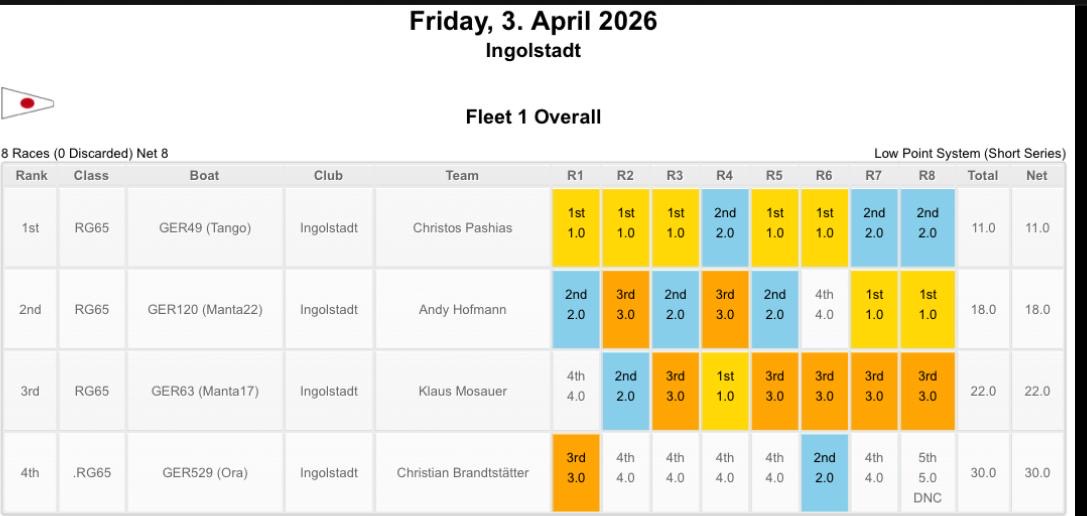The image size is (1087, 516).
Task: Click the Rank column header
Action: coord(31,175)
